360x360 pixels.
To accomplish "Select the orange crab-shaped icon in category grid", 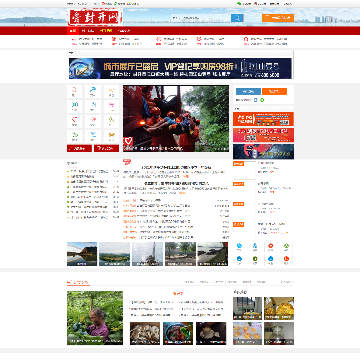I will (x=111, y=136).
